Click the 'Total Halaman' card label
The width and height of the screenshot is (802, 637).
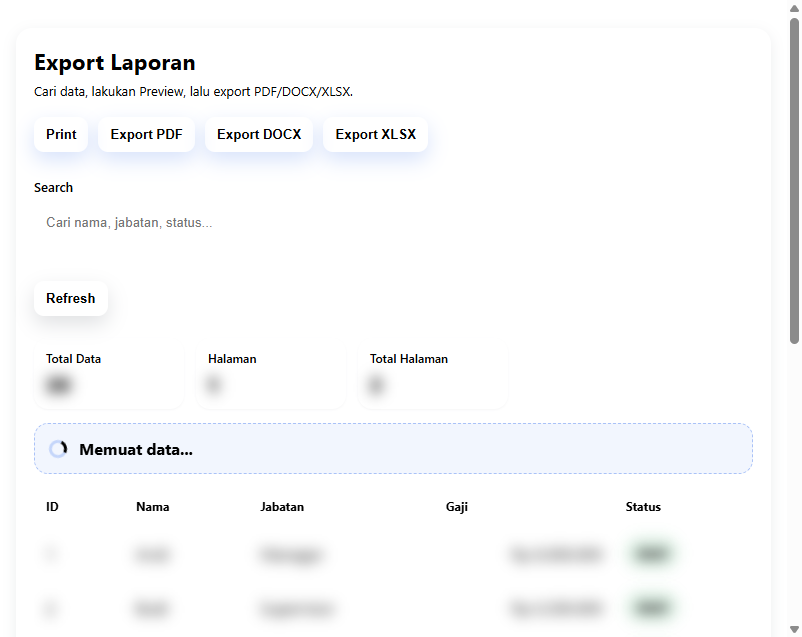409,359
